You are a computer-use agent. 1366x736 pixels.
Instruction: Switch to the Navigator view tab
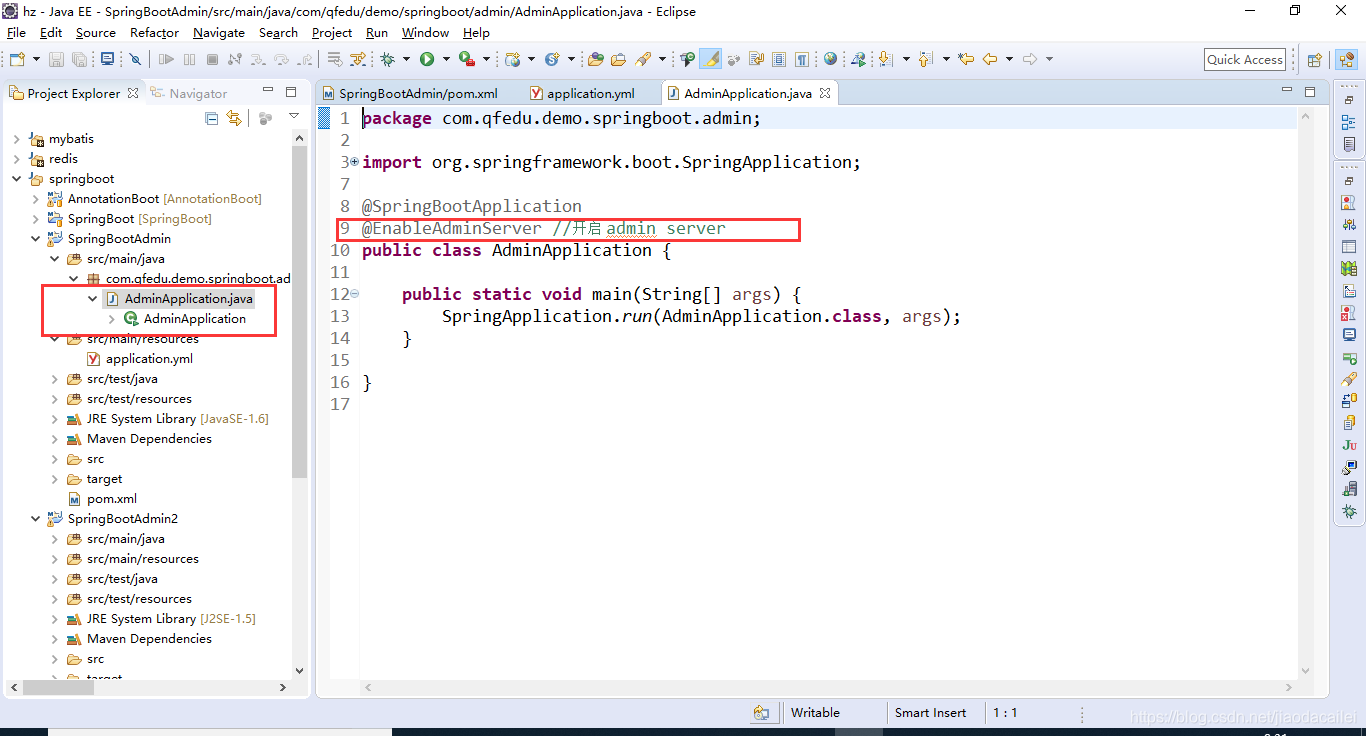[189, 93]
